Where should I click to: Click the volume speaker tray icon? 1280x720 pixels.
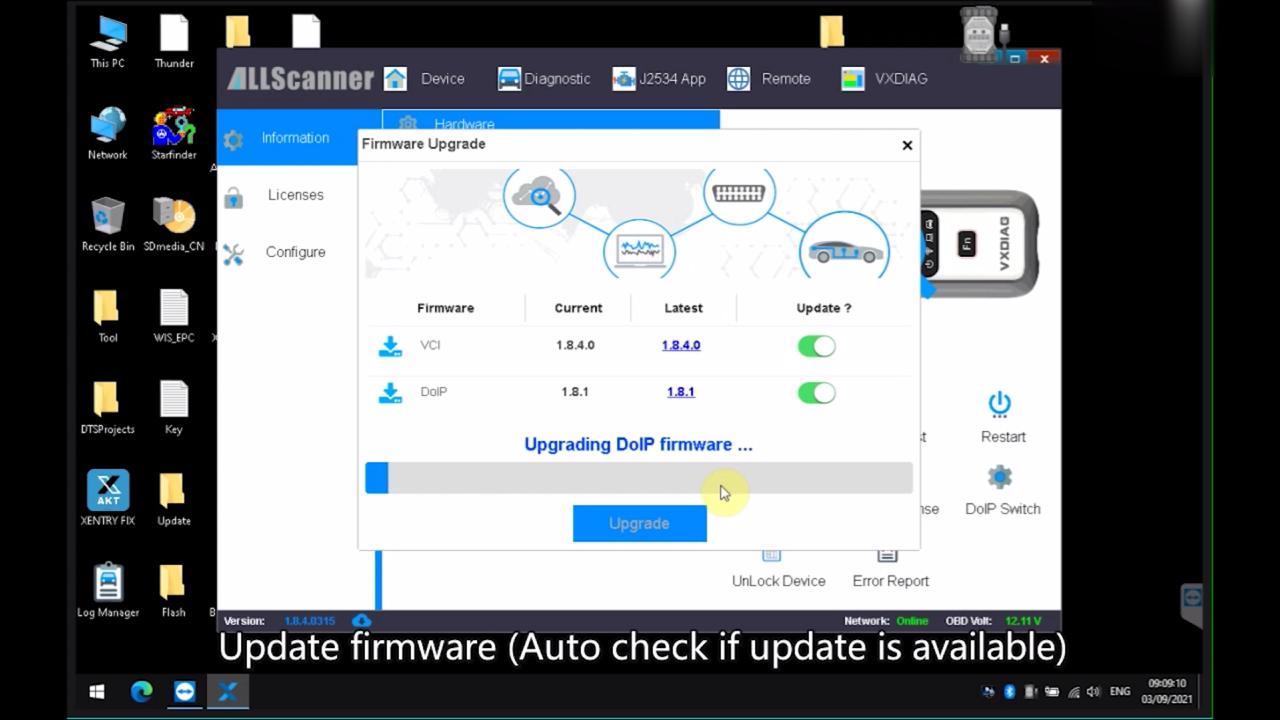click(1094, 691)
